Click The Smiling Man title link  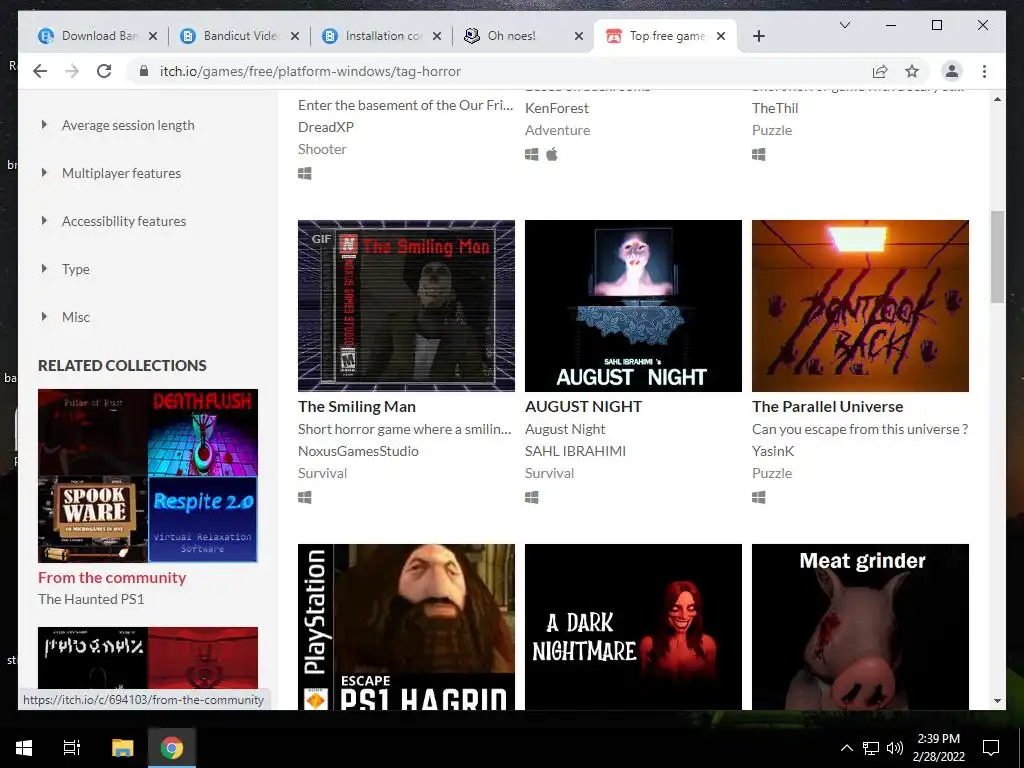click(x=357, y=406)
